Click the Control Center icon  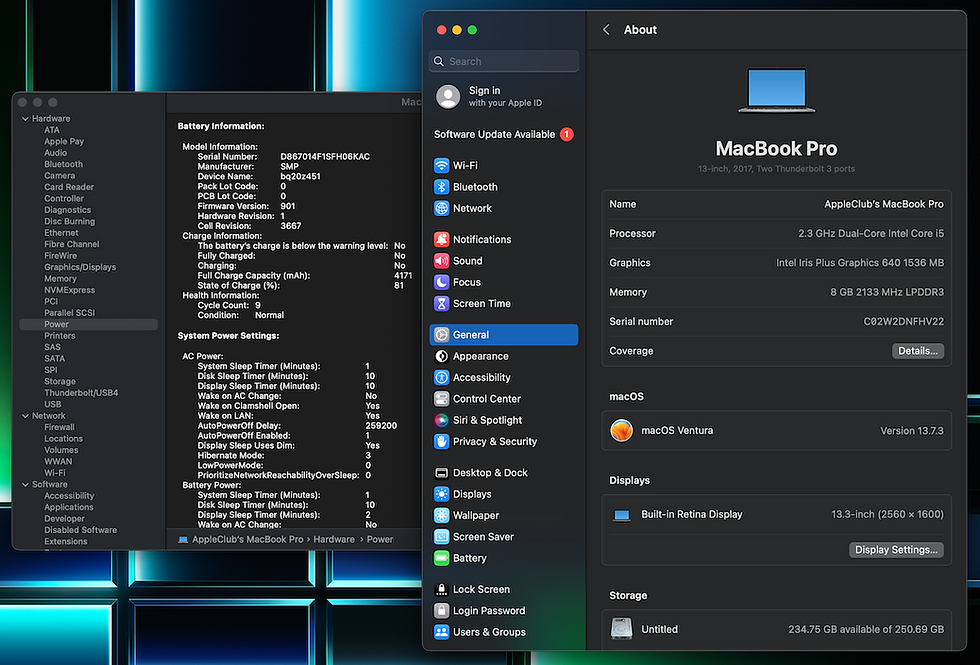tap(441, 398)
